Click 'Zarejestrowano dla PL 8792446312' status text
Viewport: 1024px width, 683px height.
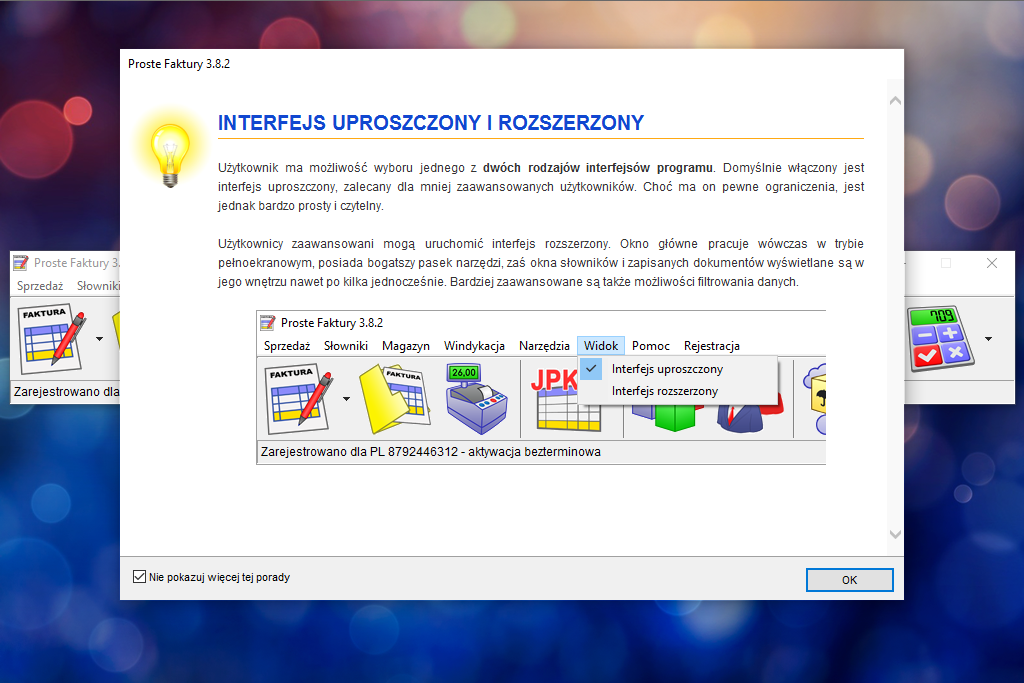coord(430,452)
